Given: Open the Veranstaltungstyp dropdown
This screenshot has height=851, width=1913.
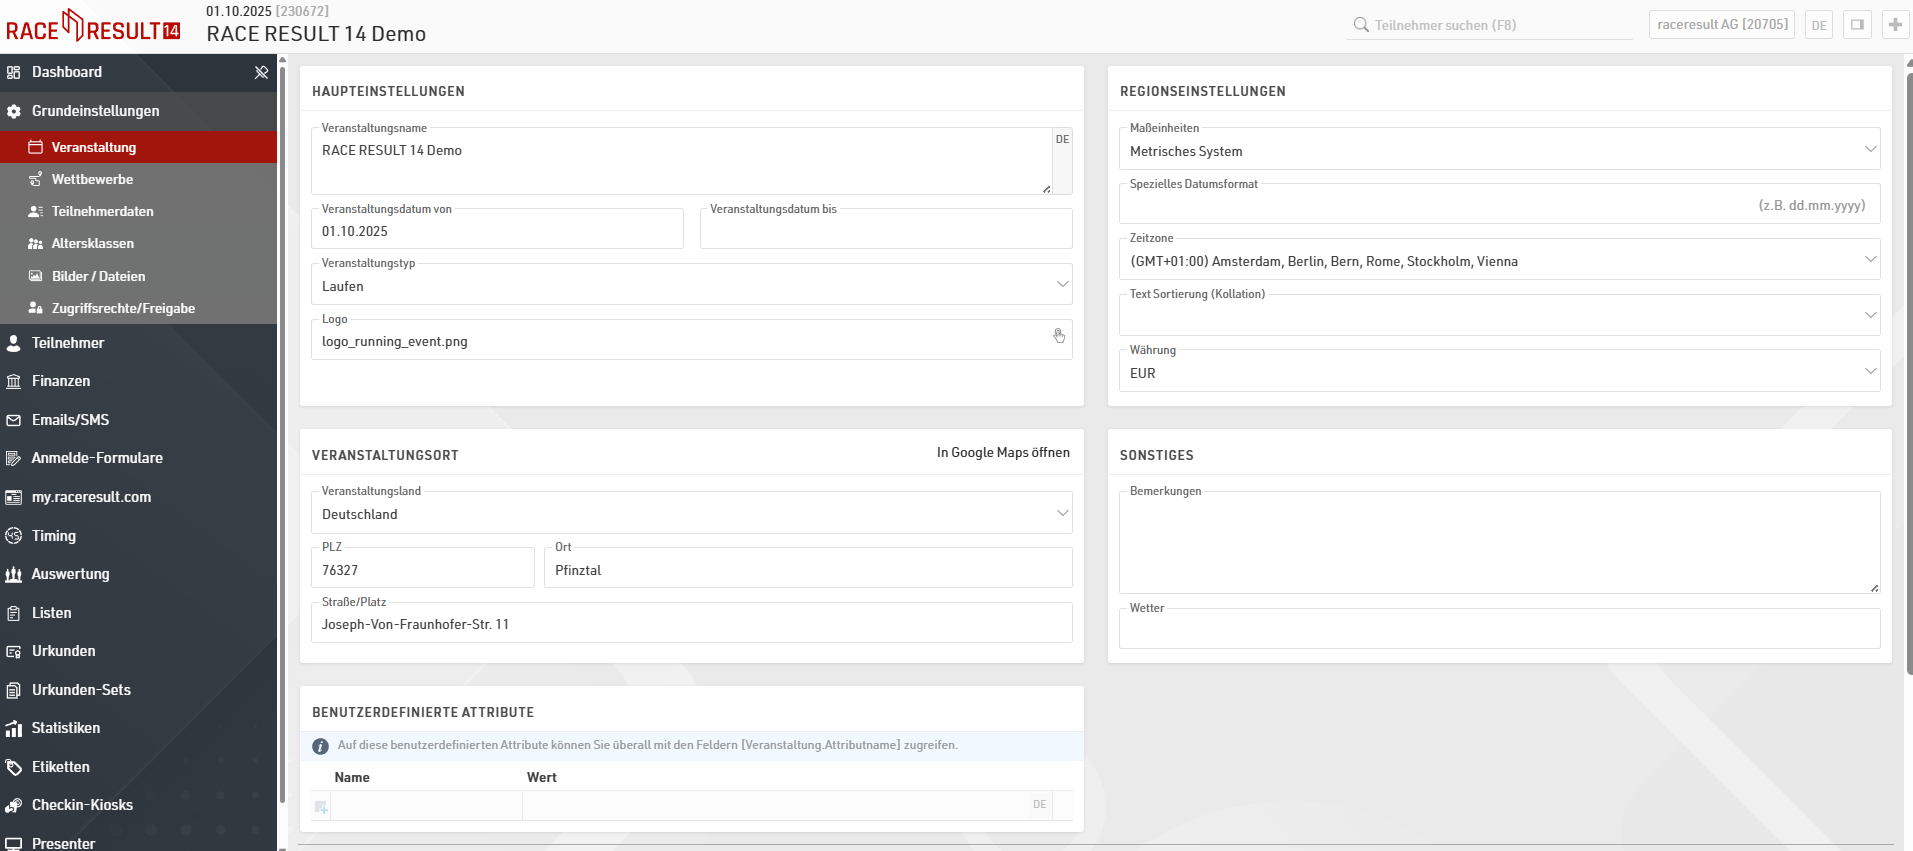Looking at the screenshot, I should tap(691, 286).
